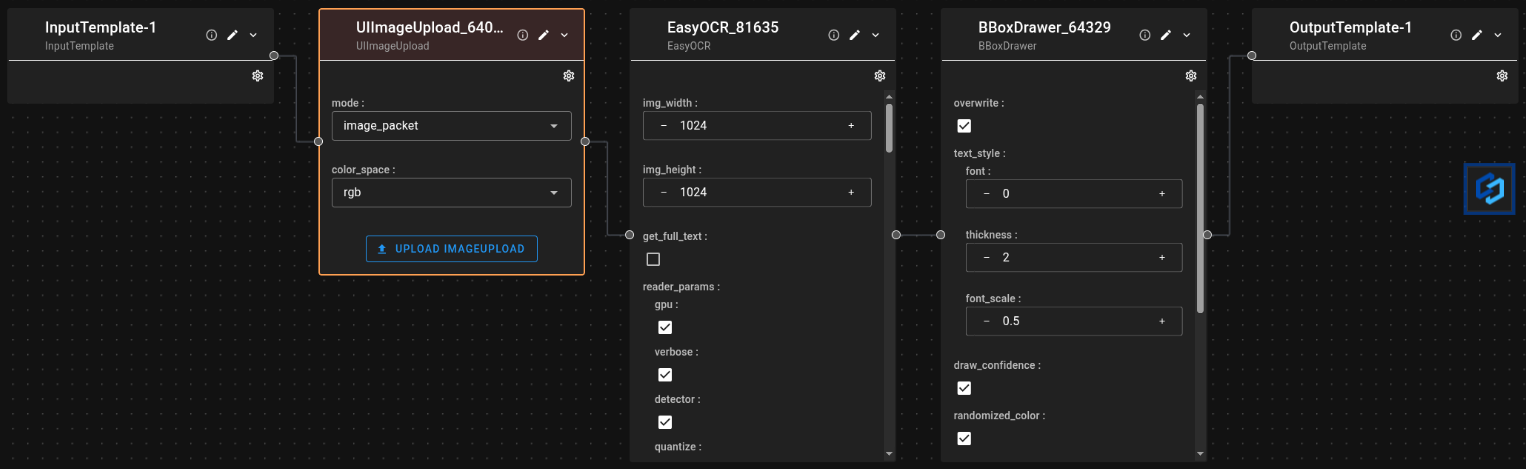This screenshot has width=1526, height=469.
Task: Collapse the UIImageUpload node chevron
Action: (x=564, y=35)
